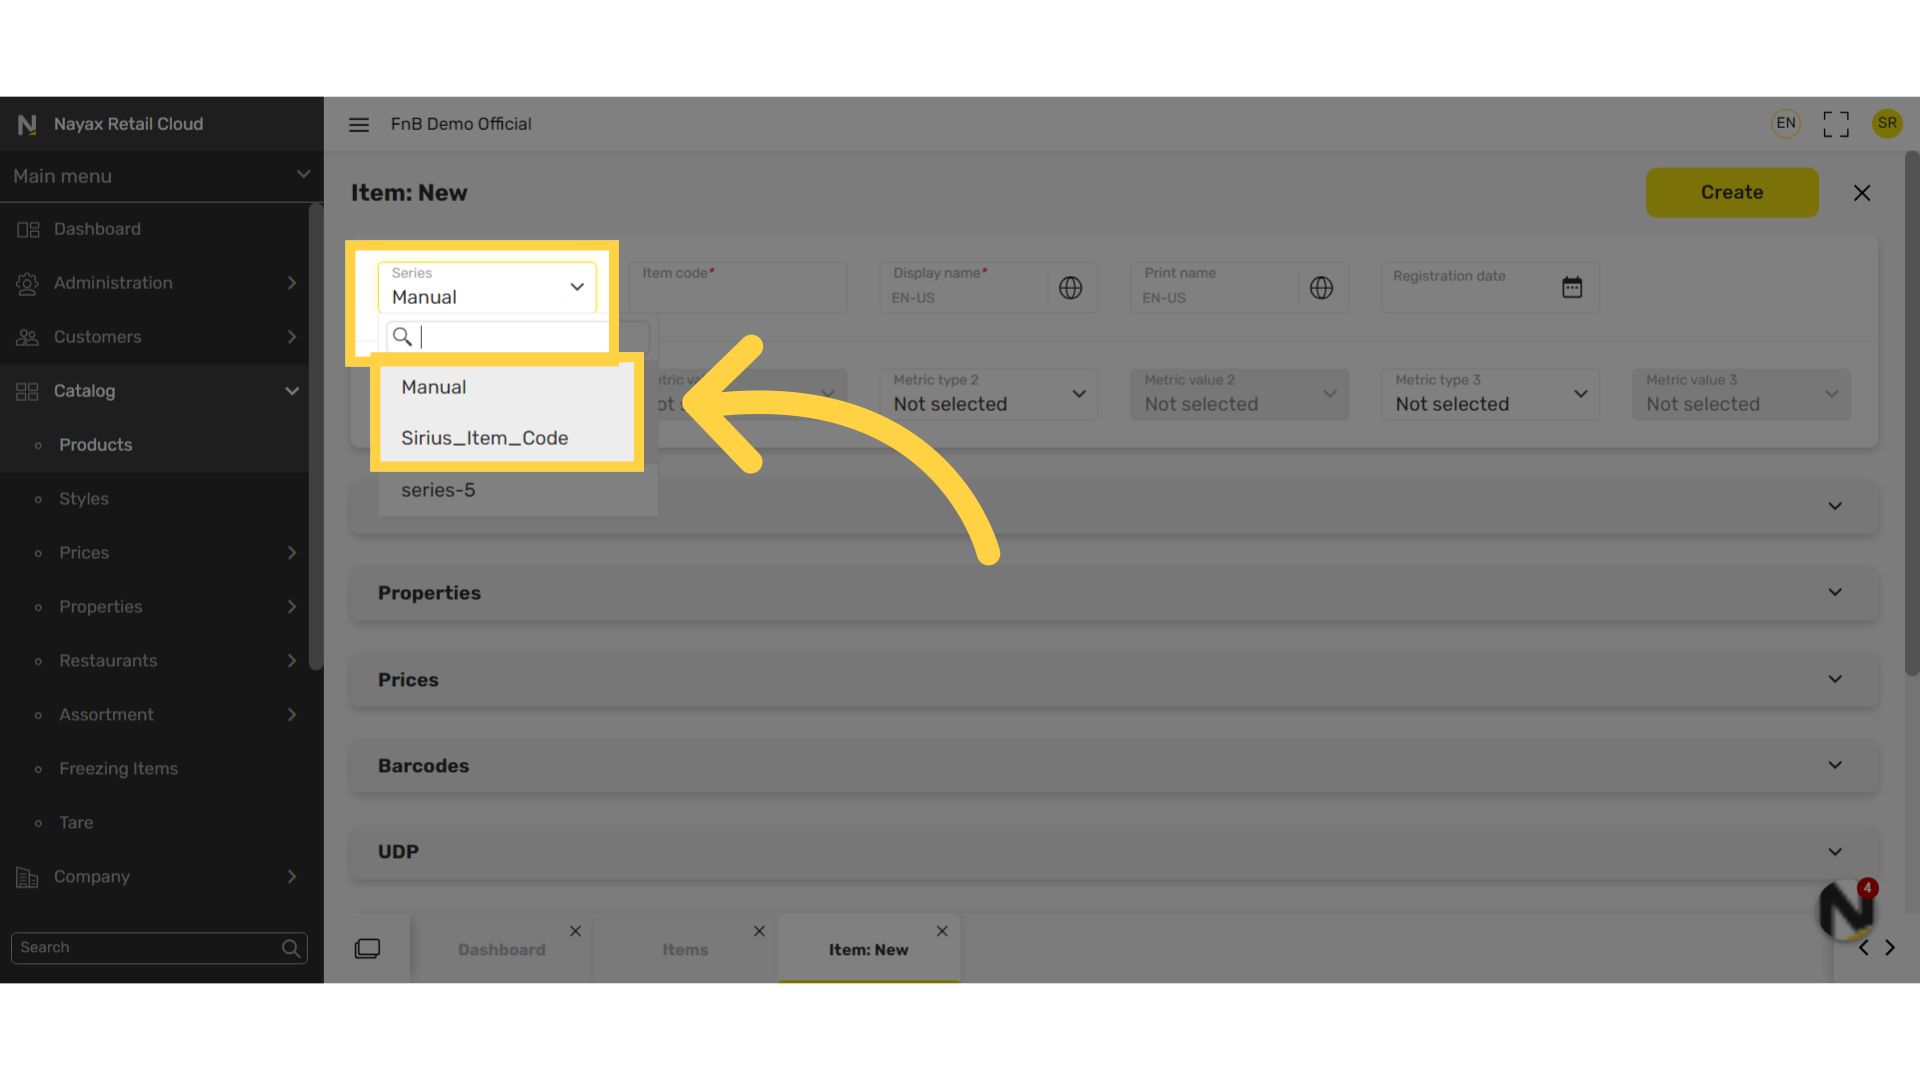1920x1080 pixels.
Task: Click the Print name globe icon
Action: (x=1321, y=288)
